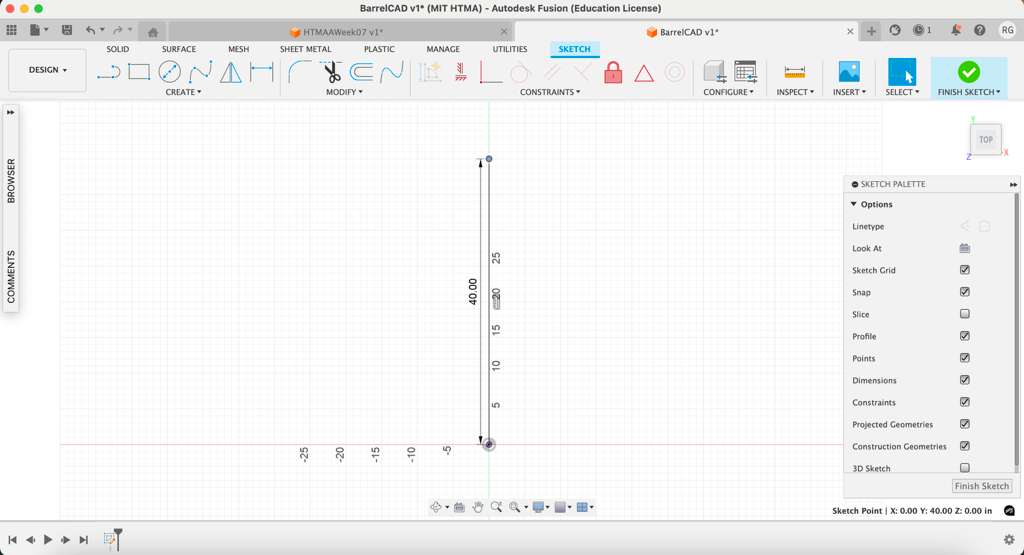The height and width of the screenshot is (555, 1024).
Task: Click the Insert image icon
Action: tap(849, 72)
